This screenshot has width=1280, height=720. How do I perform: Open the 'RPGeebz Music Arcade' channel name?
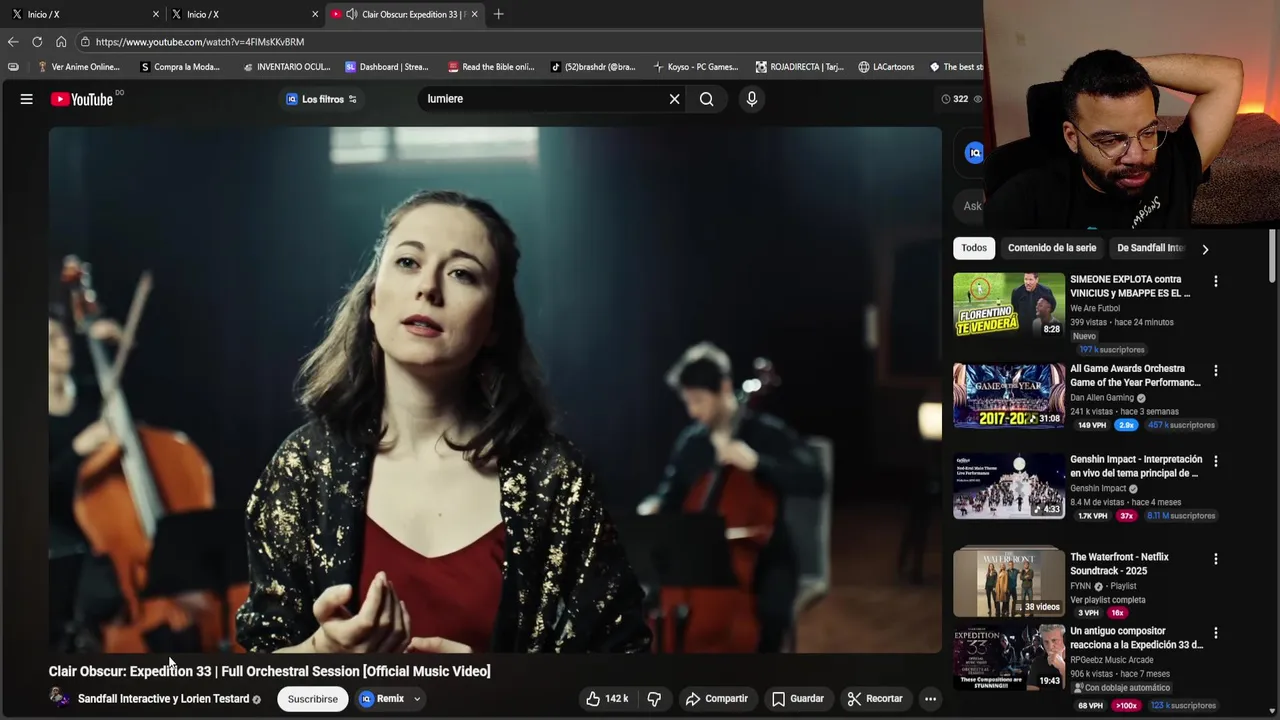1112,660
